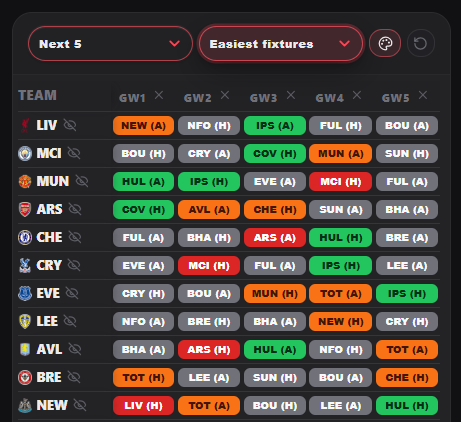Click the Liverpool club crest
The width and height of the screenshot is (461, 422).
[25, 125]
